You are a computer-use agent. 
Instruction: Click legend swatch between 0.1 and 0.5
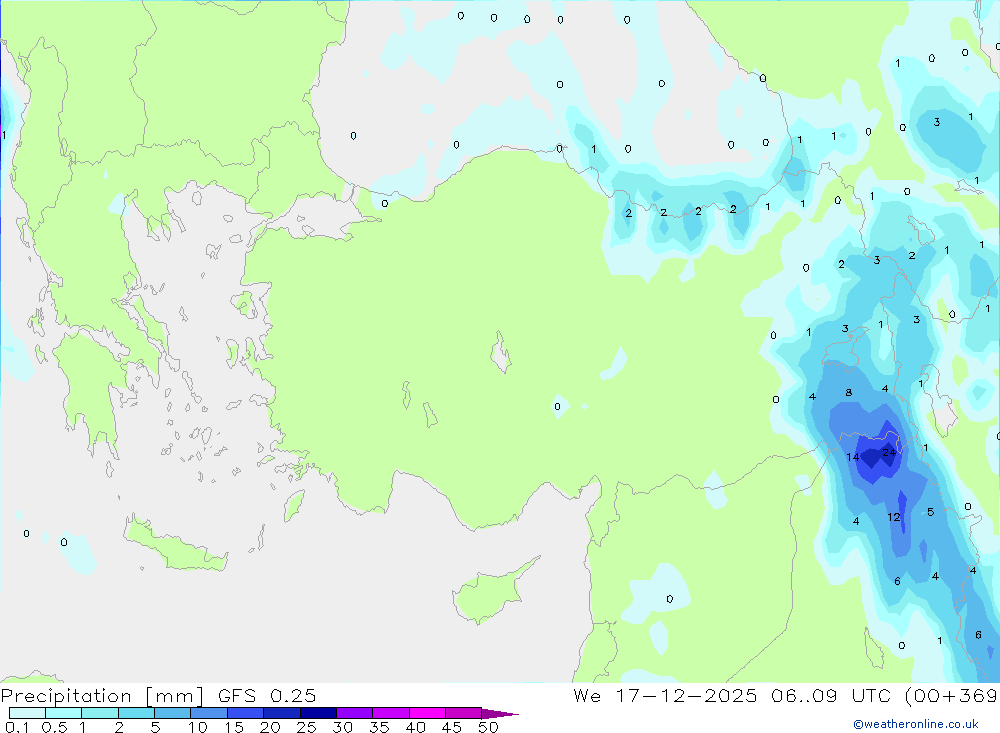27,713
